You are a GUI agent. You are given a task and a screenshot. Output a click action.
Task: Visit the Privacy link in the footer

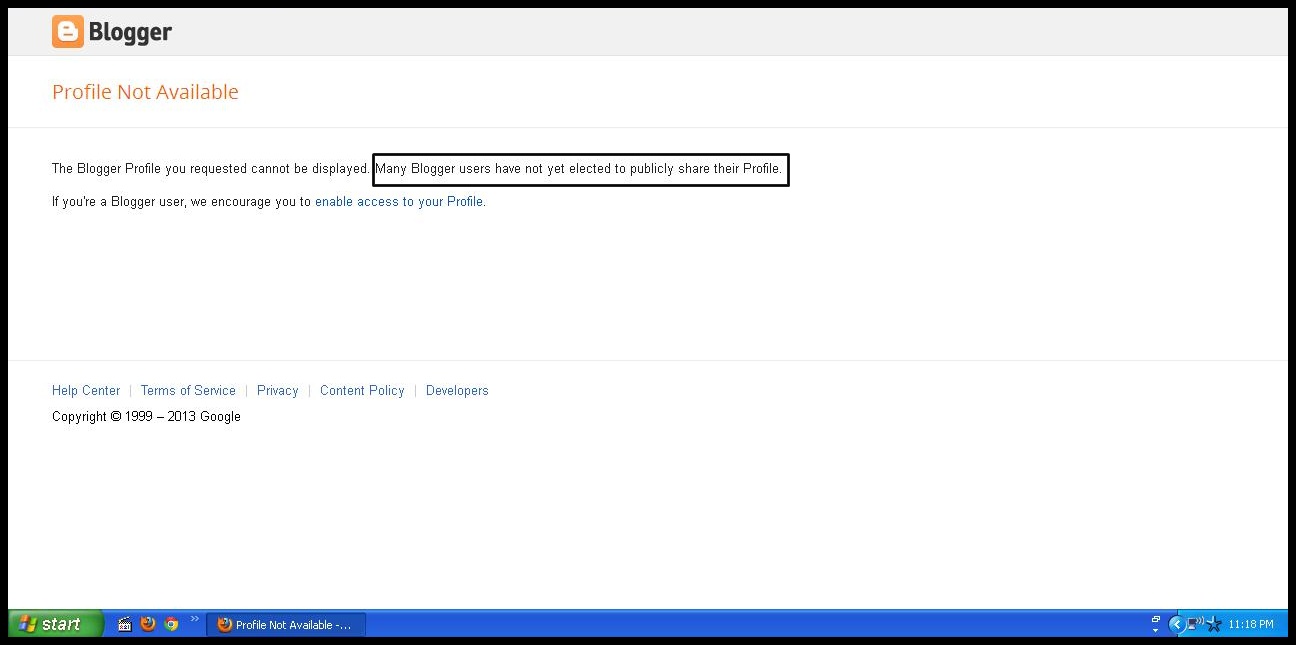click(x=278, y=390)
